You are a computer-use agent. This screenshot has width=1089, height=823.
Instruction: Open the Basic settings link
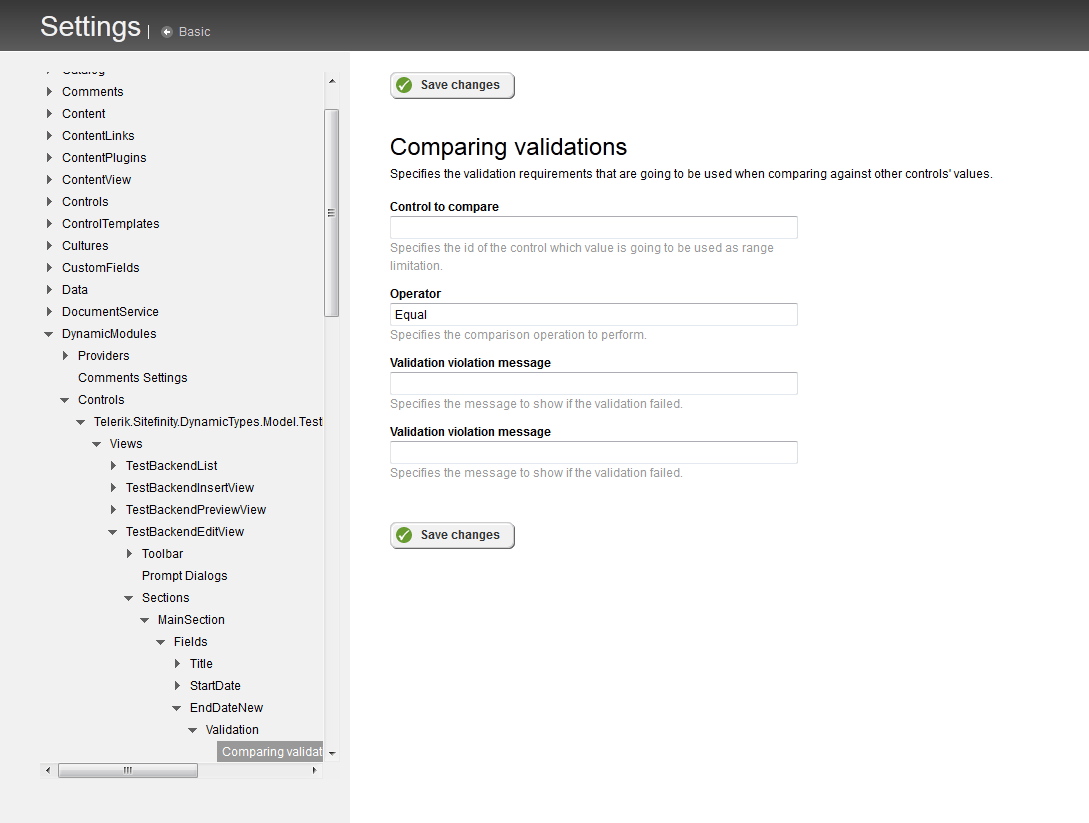tap(194, 32)
